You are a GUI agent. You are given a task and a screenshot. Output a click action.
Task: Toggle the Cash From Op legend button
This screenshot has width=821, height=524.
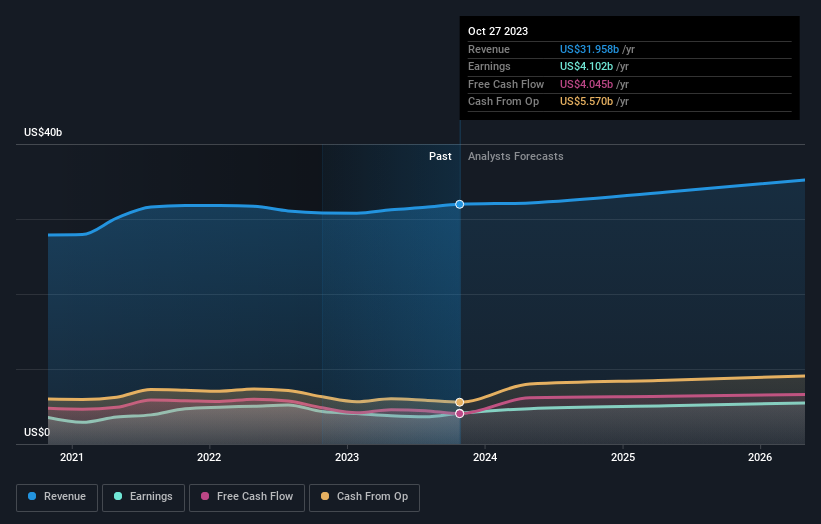pyautogui.click(x=364, y=497)
